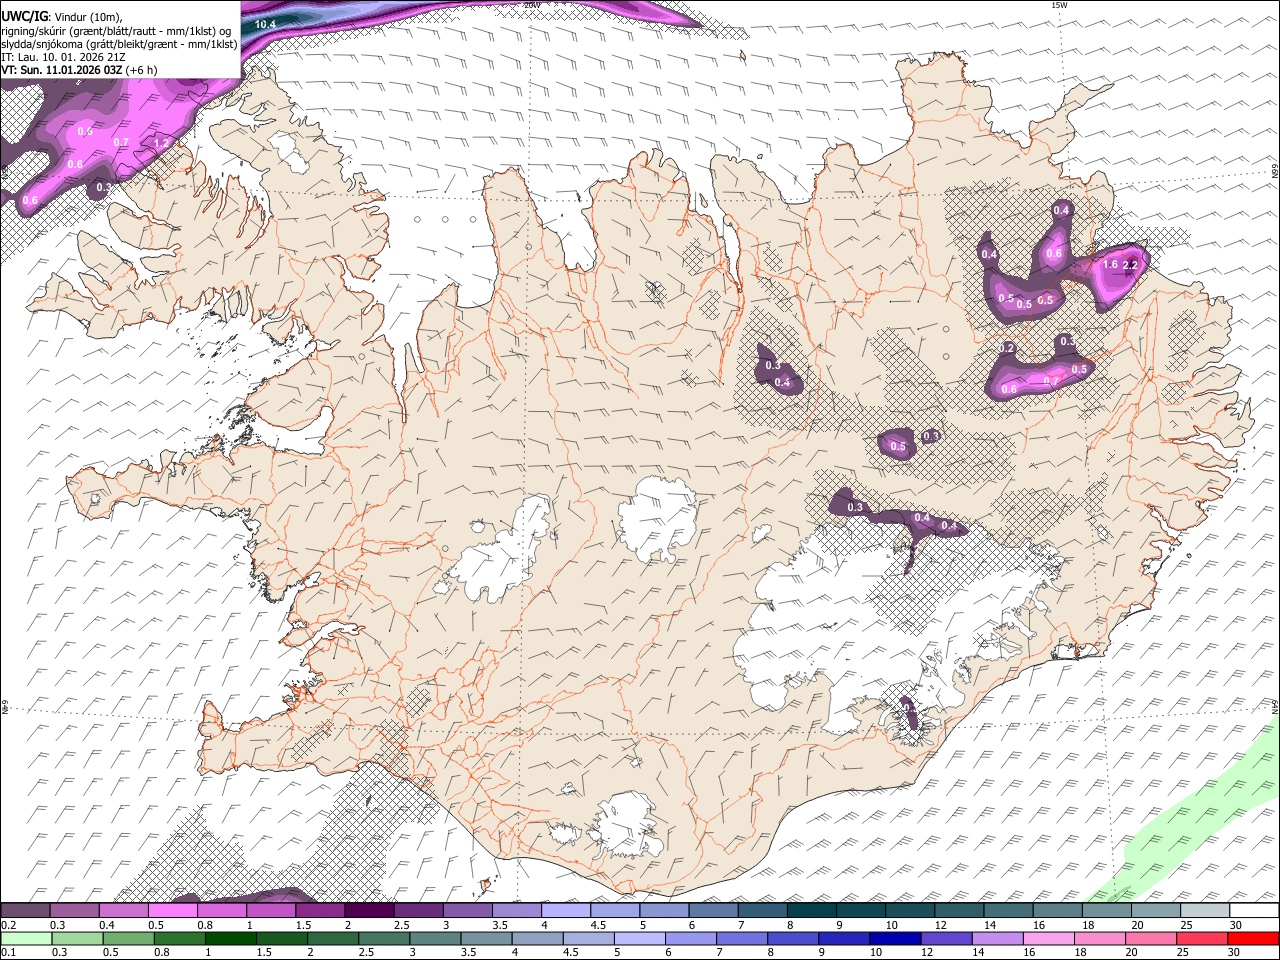The image size is (1280, 960).
Task: Click the "Vindur (10m)" label in header
Action: coord(87,17)
